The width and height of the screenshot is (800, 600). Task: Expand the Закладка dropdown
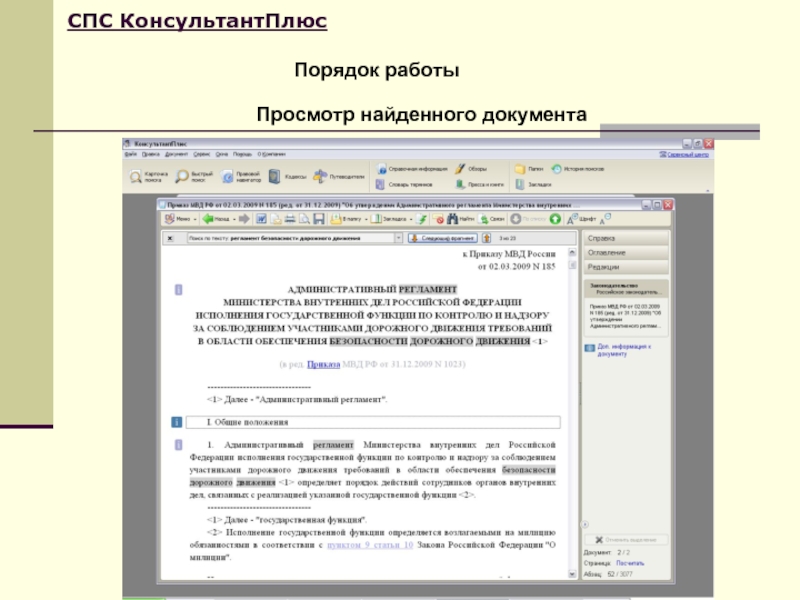(409, 218)
